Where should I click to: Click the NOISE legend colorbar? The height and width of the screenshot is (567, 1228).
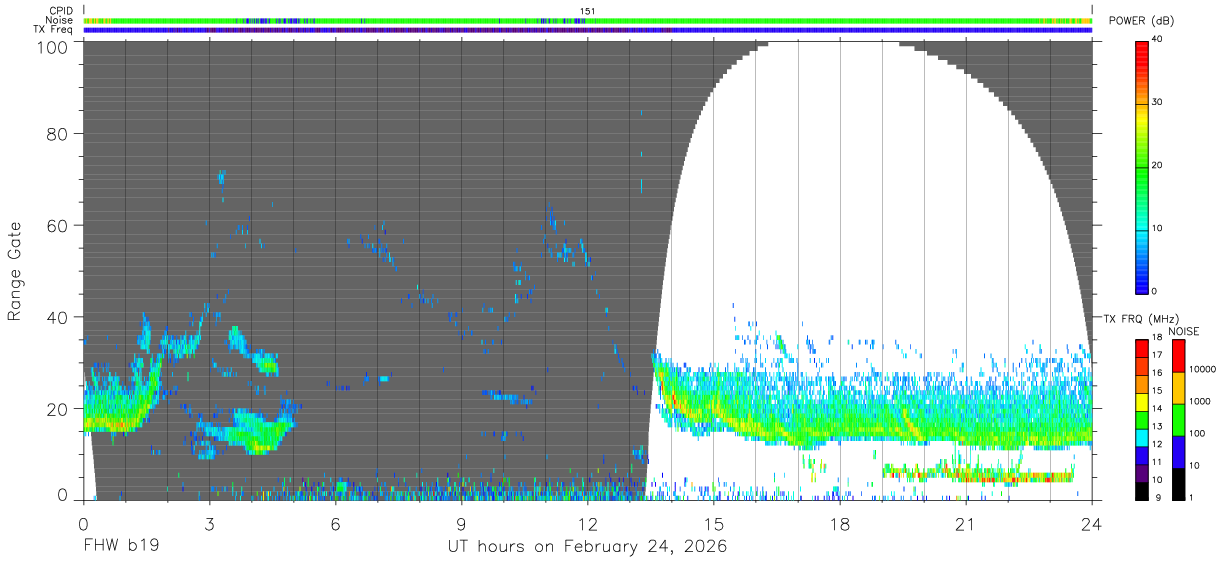pos(1178,419)
